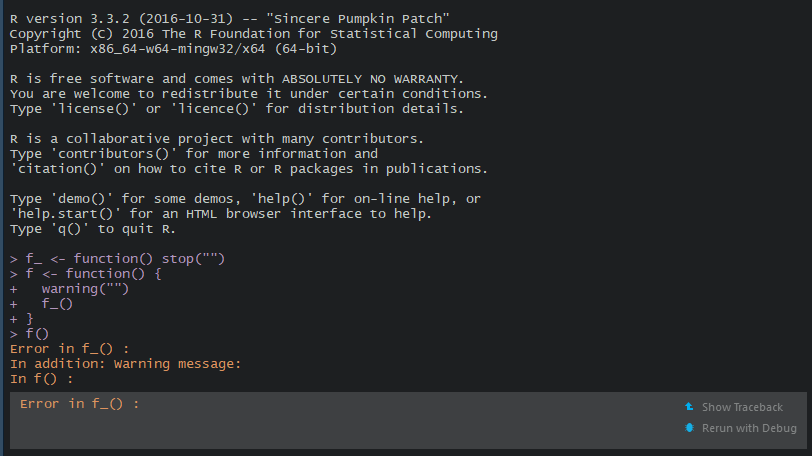The image size is (812, 456).
Task: Click the 'demo()' for some demos line
Action: (245, 199)
